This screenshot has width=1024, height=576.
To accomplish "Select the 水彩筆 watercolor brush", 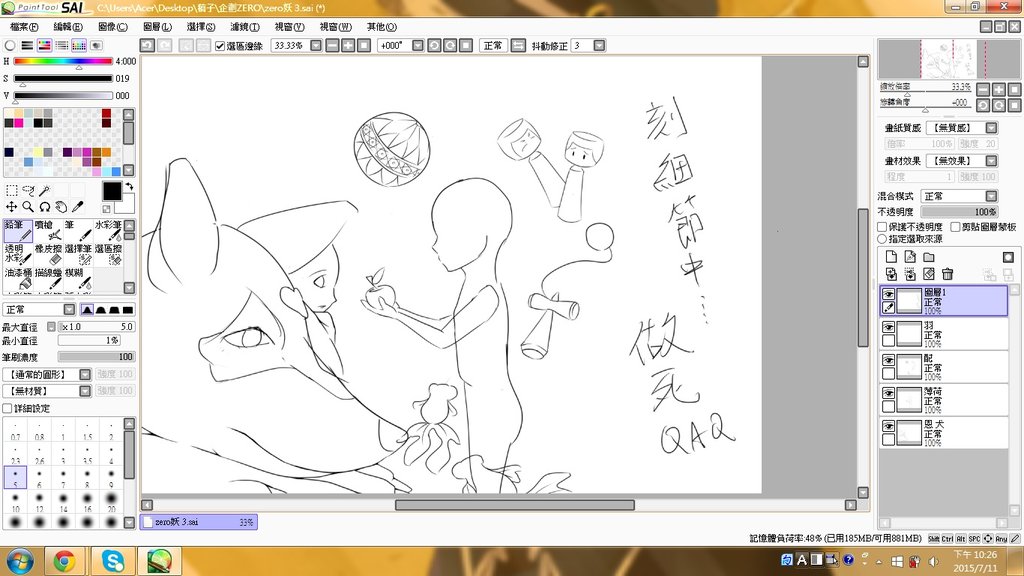I will click(x=108, y=231).
